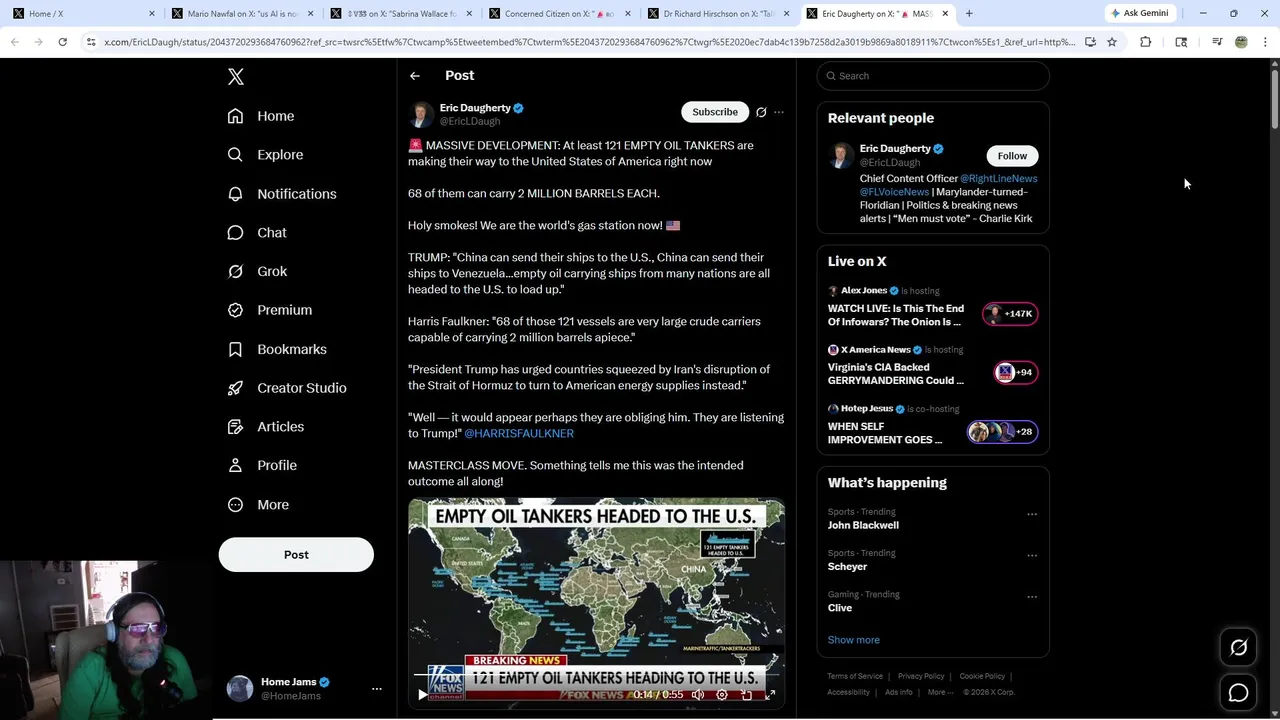Open the post's three-dot options menu

pos(779,112)
